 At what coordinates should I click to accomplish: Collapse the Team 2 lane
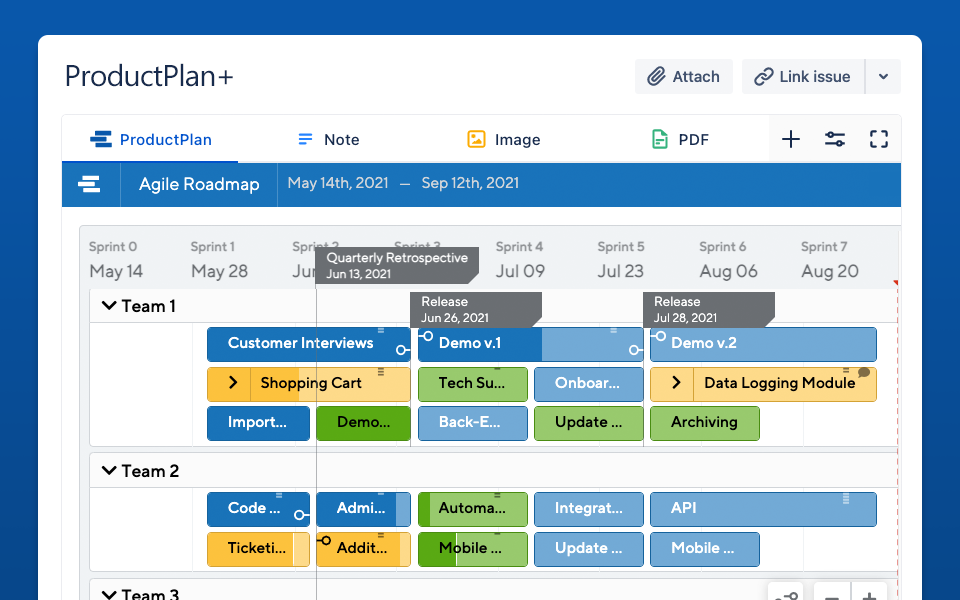(109, 471)
